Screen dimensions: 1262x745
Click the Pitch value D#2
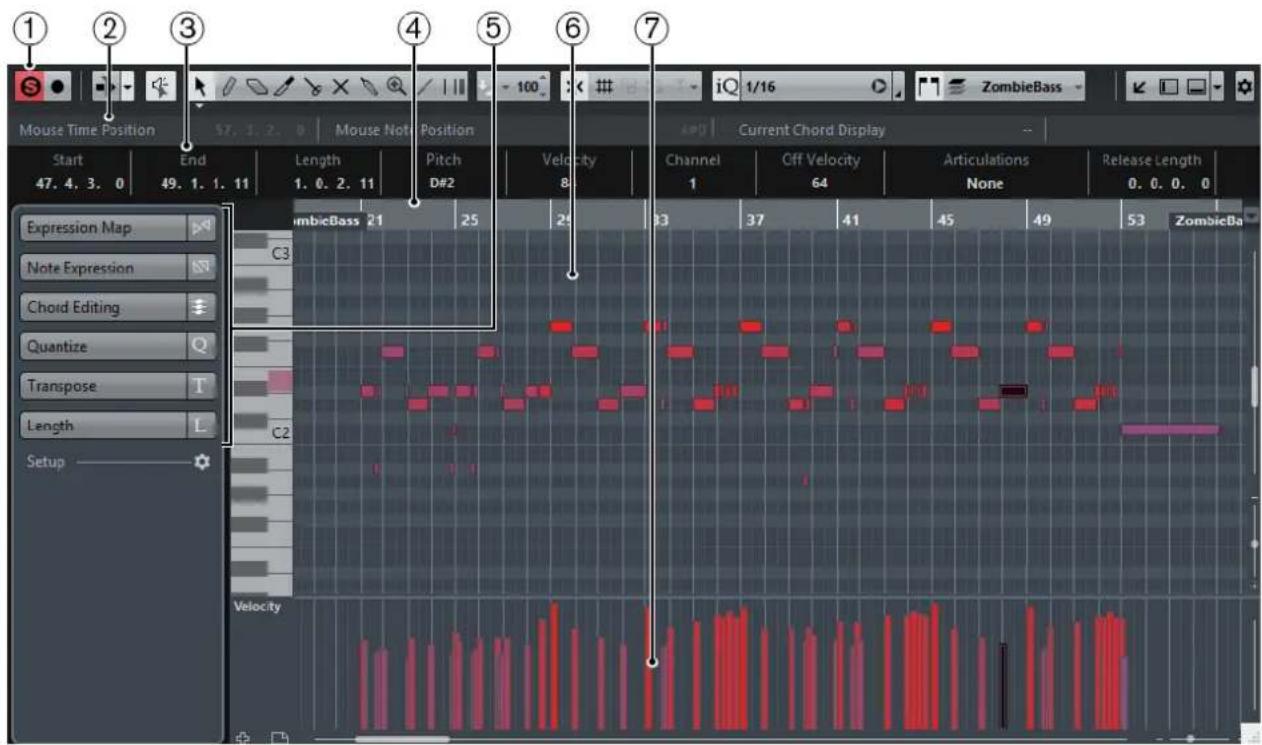click(x=443, y=184)
